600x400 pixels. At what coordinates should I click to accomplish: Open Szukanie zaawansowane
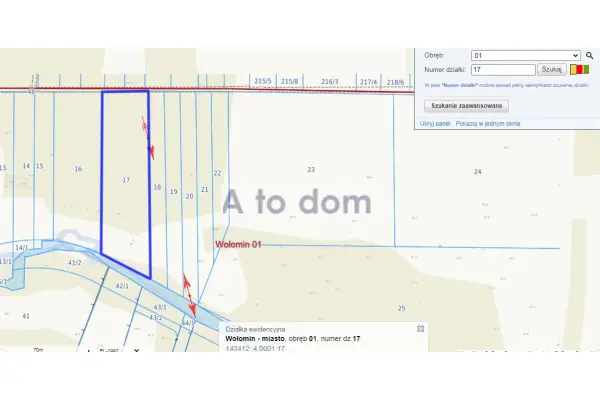pyautogui.click(x=466, y=106)
